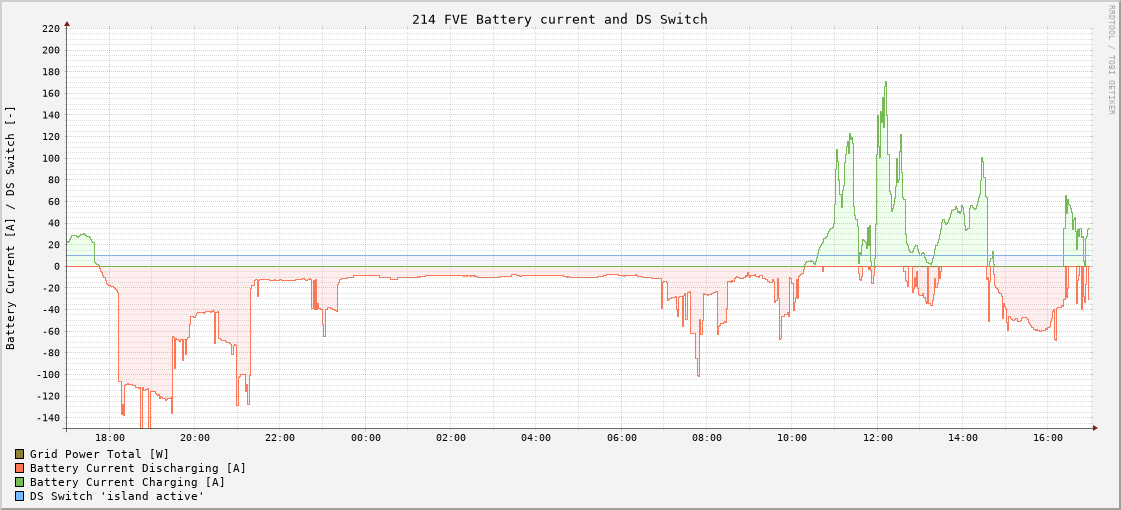The width and height of the screenshot is (1121, 510).
Task: Click the -140 value on the Y axis
Action: pyautogui.click(x=47, y=419)
